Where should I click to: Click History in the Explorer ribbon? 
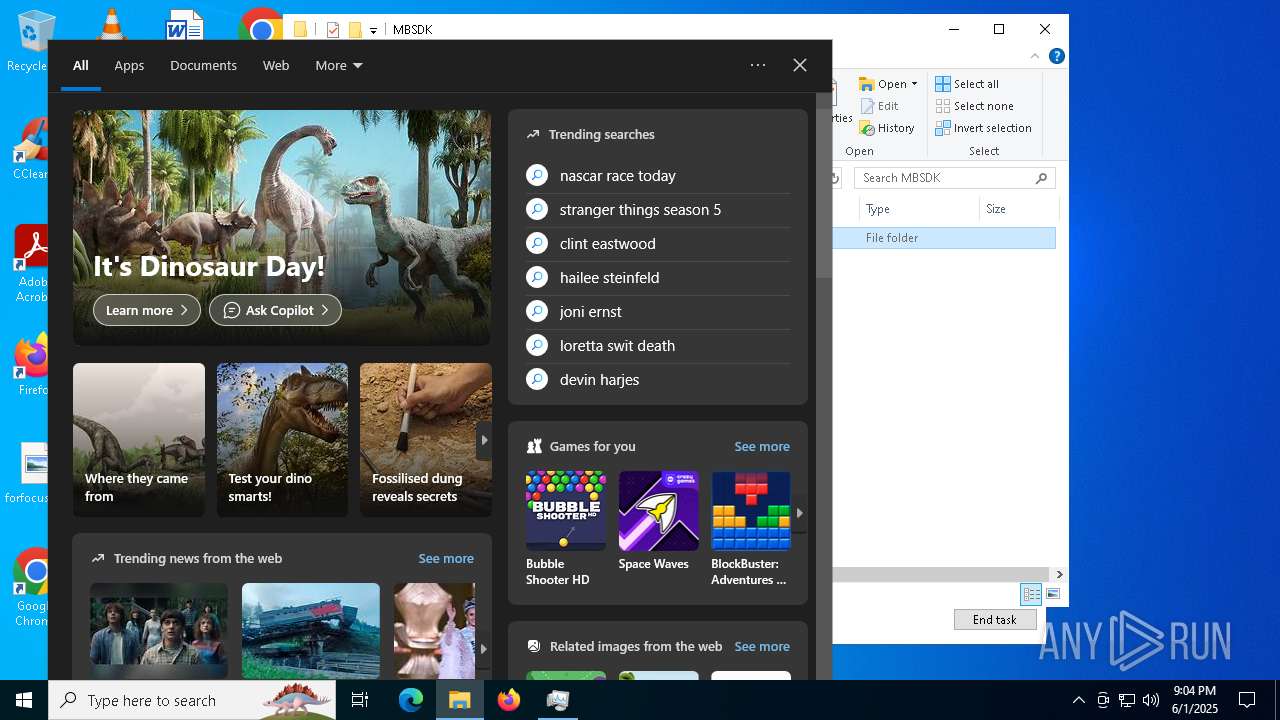coord(887,128)
